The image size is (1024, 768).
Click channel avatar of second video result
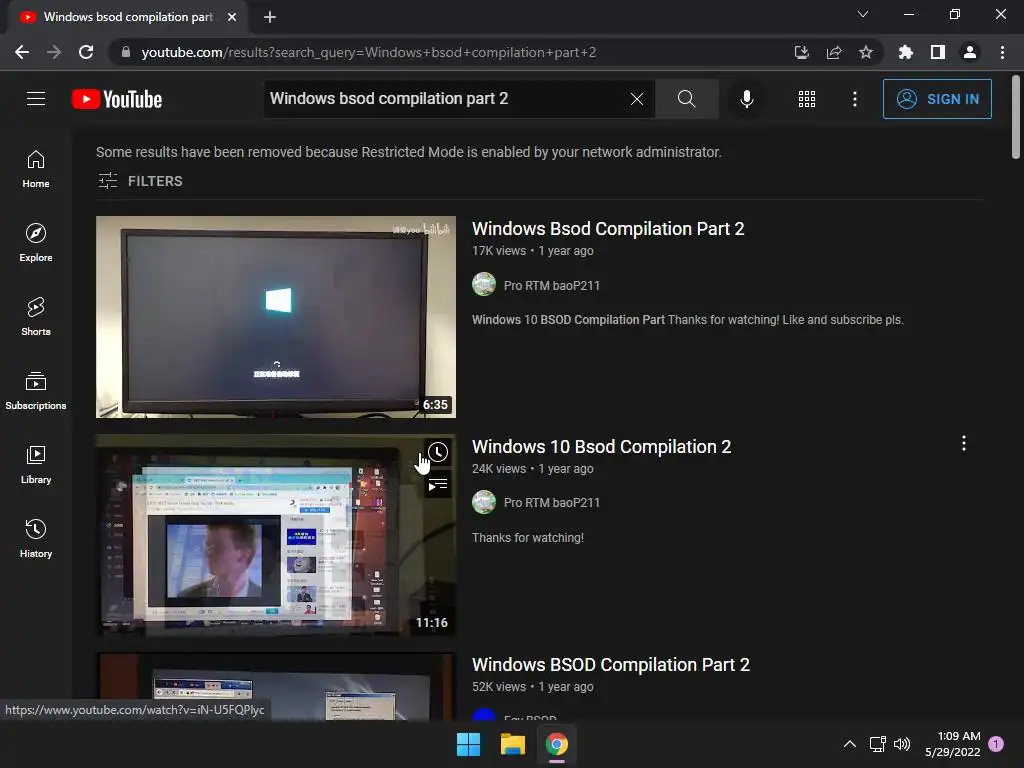pyautogui.click(x=484, y=502)
